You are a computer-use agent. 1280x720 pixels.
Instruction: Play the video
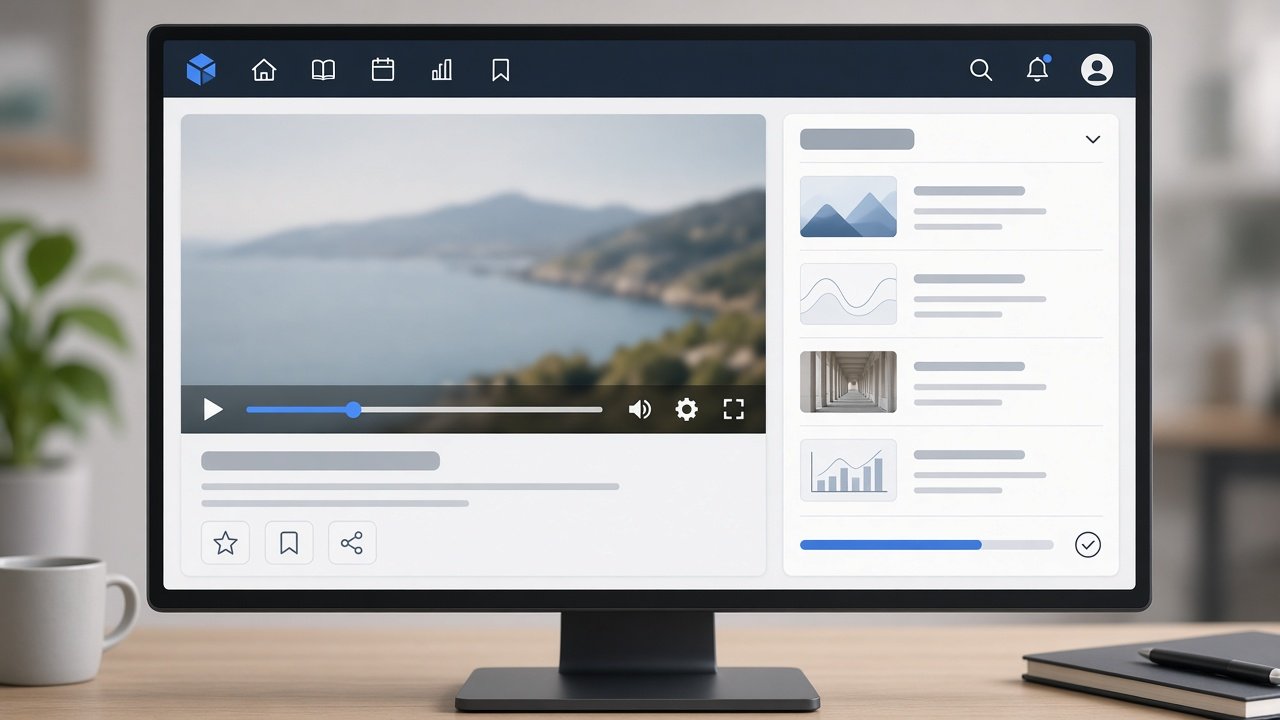click(x=213, y=409)
